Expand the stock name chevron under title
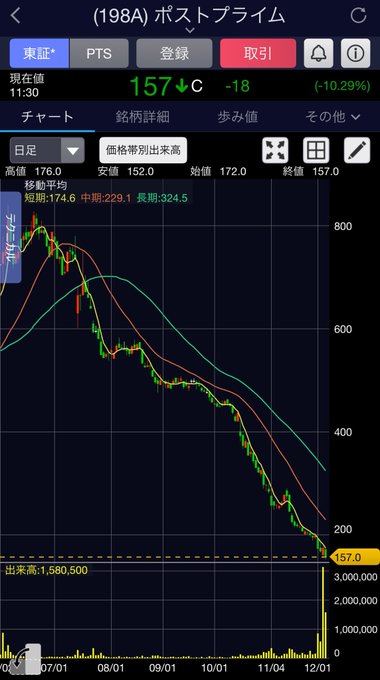 [190, 30]
